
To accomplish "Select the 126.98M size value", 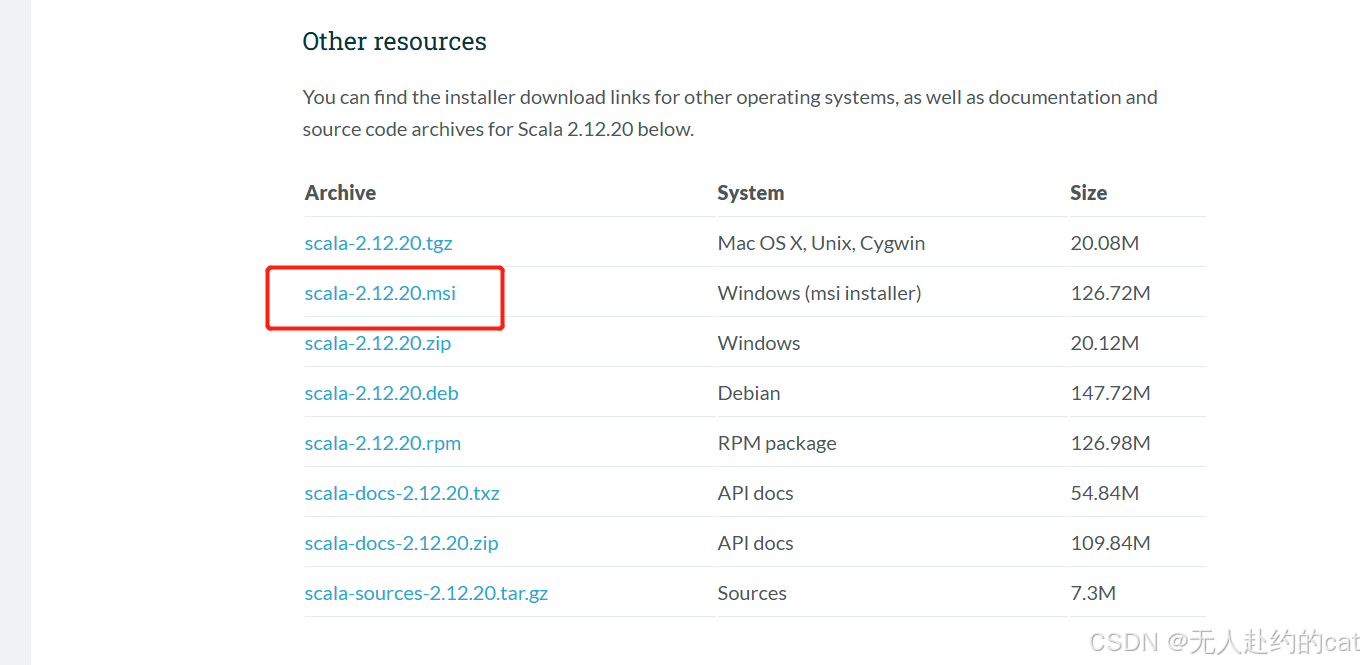I will [1111, 443].
